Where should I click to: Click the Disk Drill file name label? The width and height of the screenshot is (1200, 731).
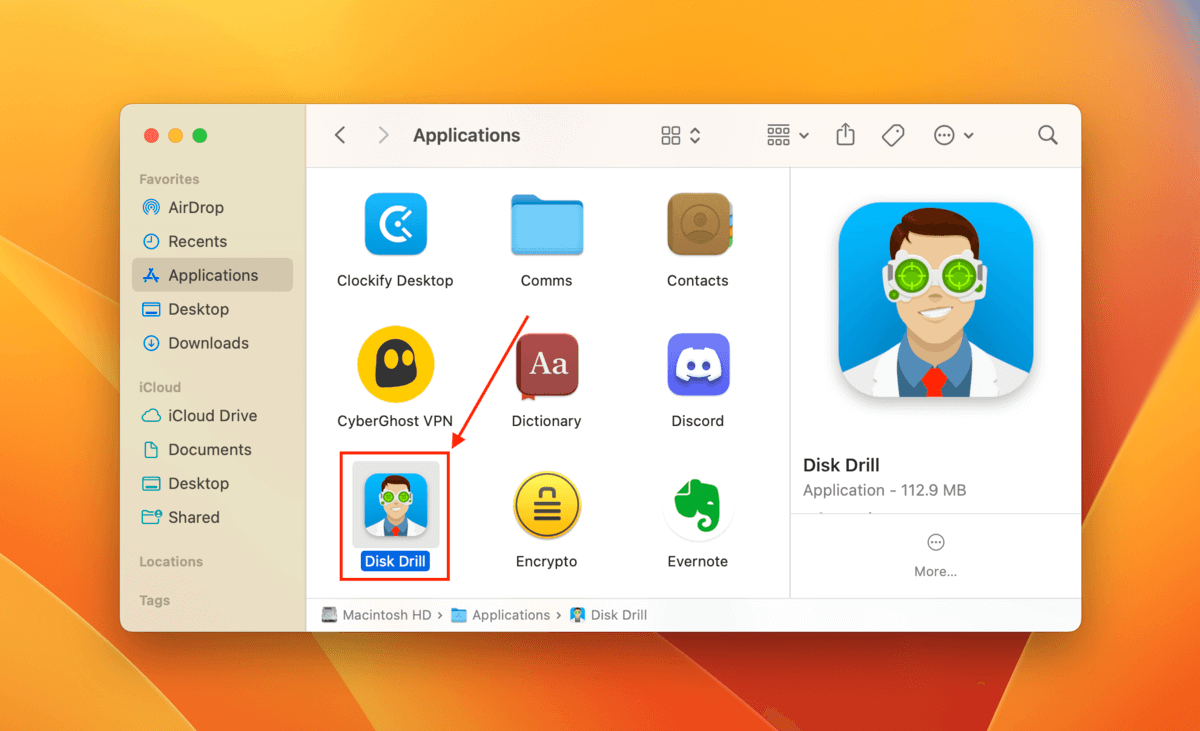[x=395, y=561]
